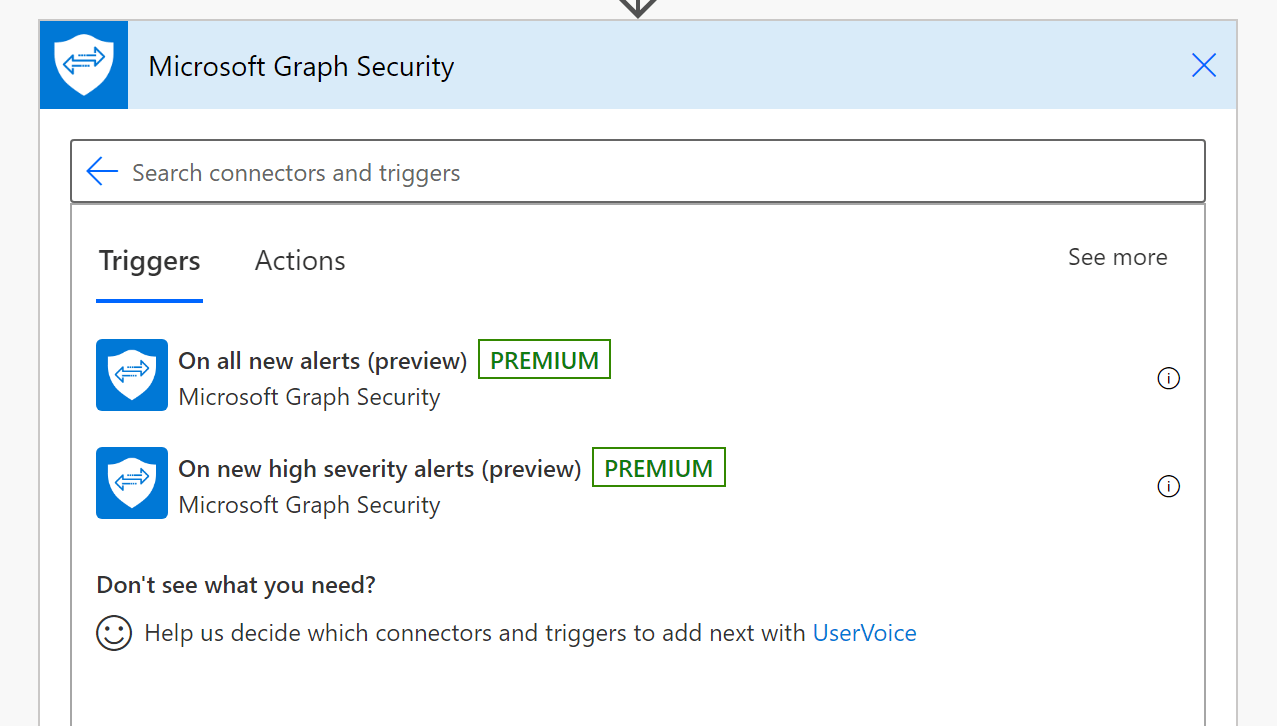Click the smiley face feedback icon
This screenshot has height=726, width=1277.
tap(114, 633)
